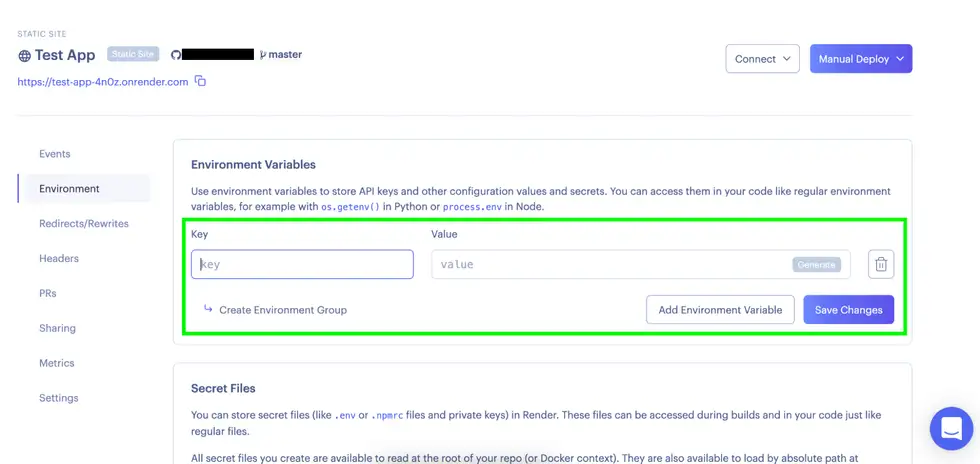
Task: Go to Events in sidebar
Action: coord(54,154)
